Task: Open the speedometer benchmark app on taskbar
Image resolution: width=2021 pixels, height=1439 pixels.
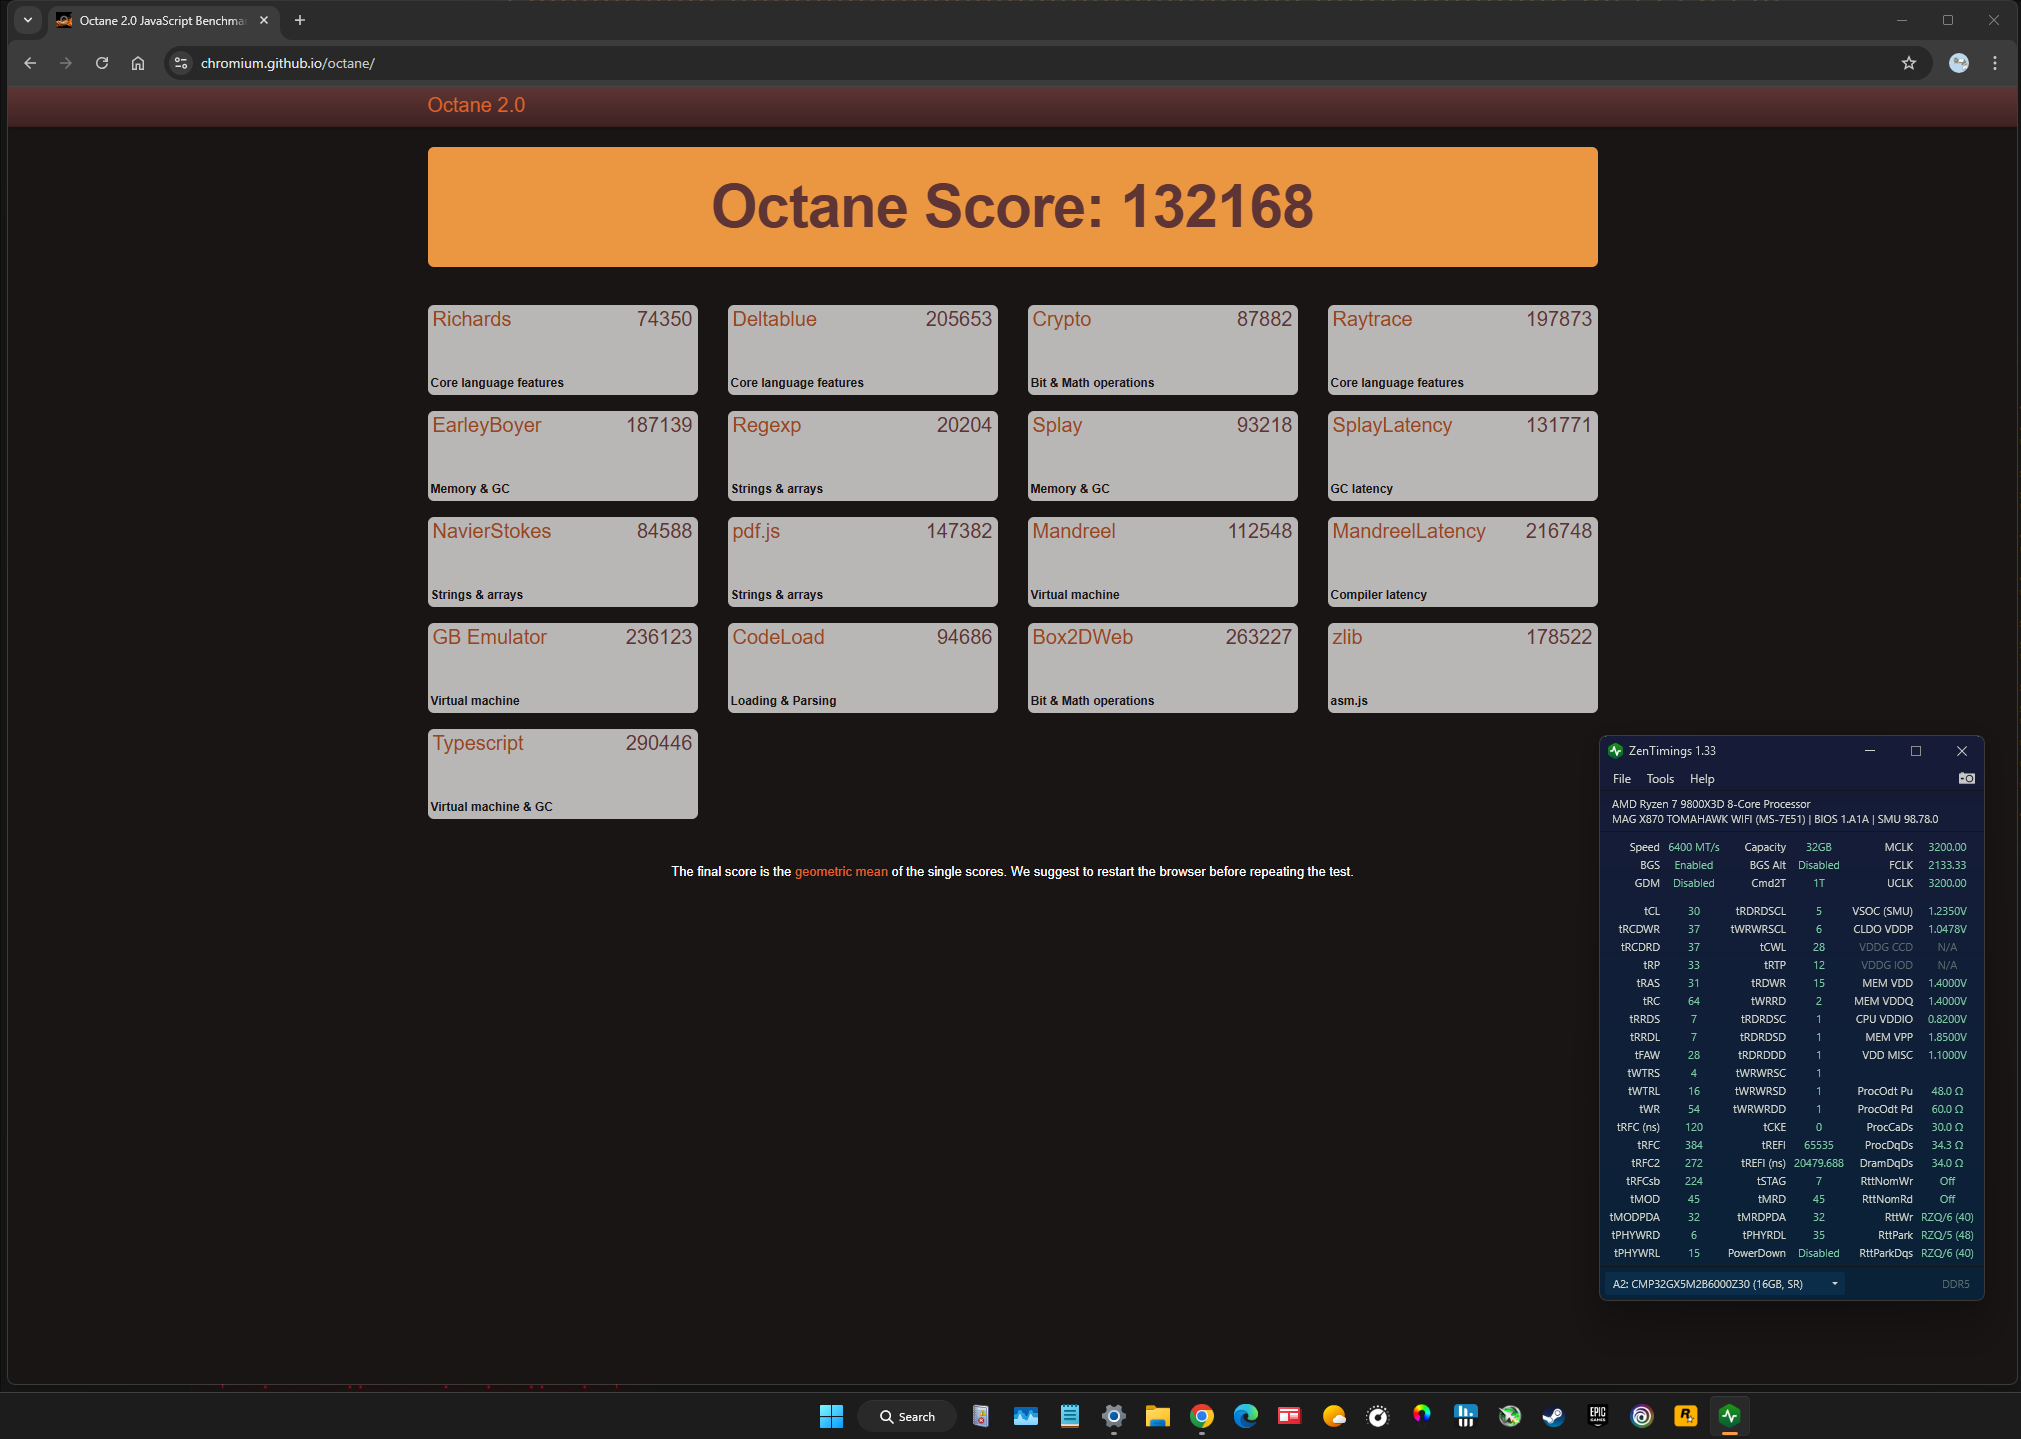Action: click(1377, 1416)
